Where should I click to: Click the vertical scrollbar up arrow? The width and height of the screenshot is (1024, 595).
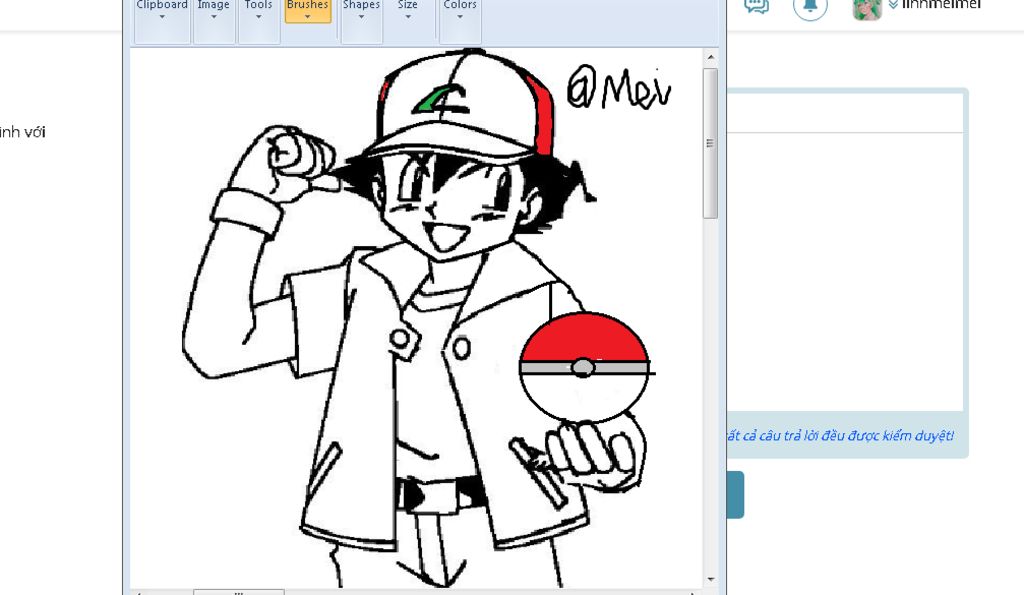tap(711, 57)
